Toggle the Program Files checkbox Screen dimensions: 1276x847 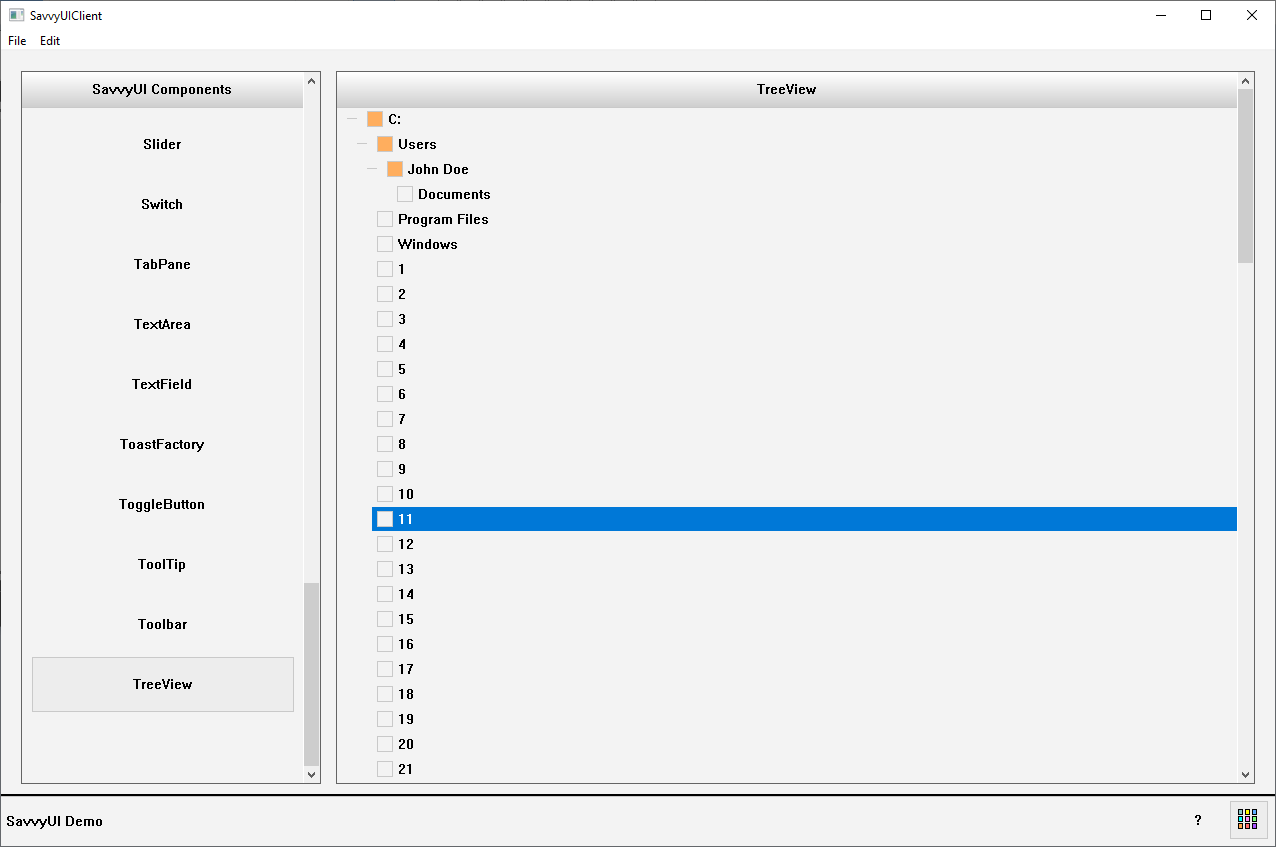[385, 219]
